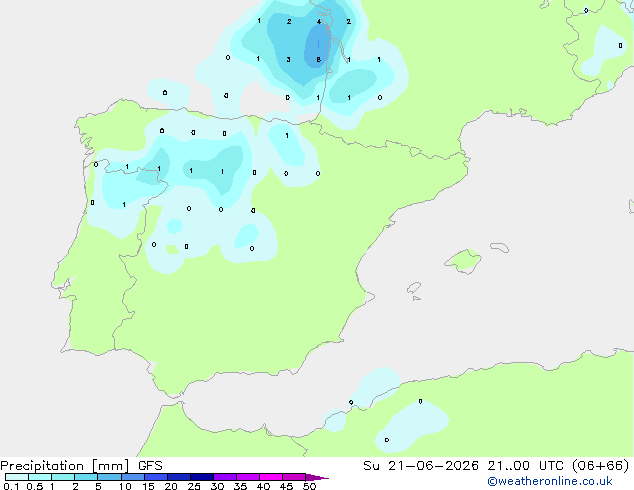This screenshot has width=634, height=490.
Task: Click the "0.5" legend scale label
Action: pos(35,486)
